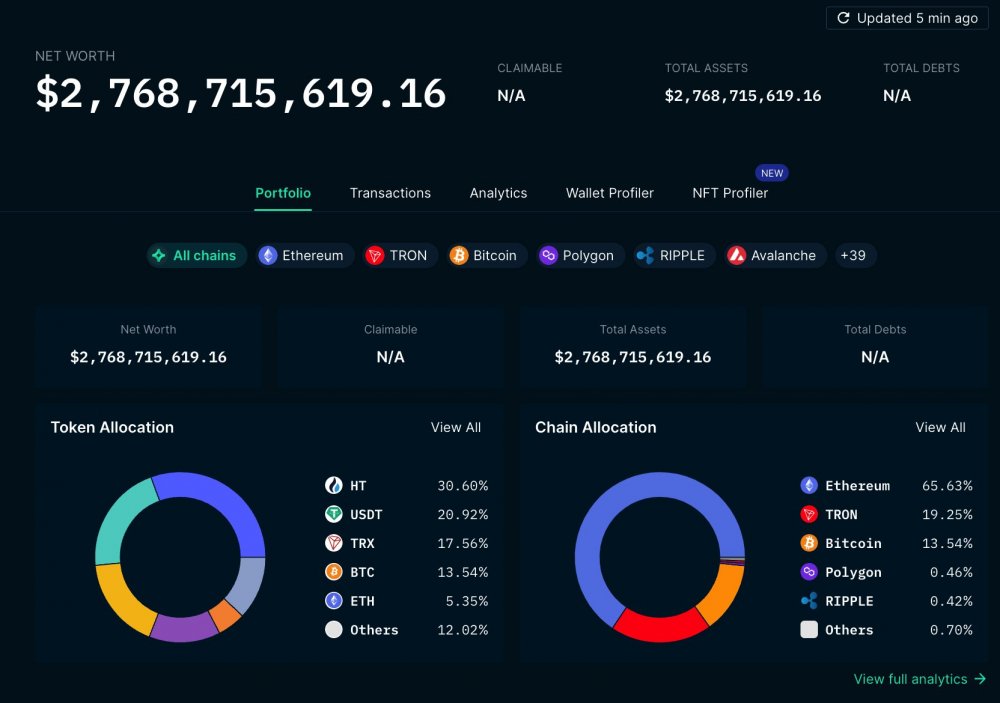Image resolution: width=1000 pixels, height=703 pixels.
Task: Click the Total Debts summary card
Action: point(875,345)
